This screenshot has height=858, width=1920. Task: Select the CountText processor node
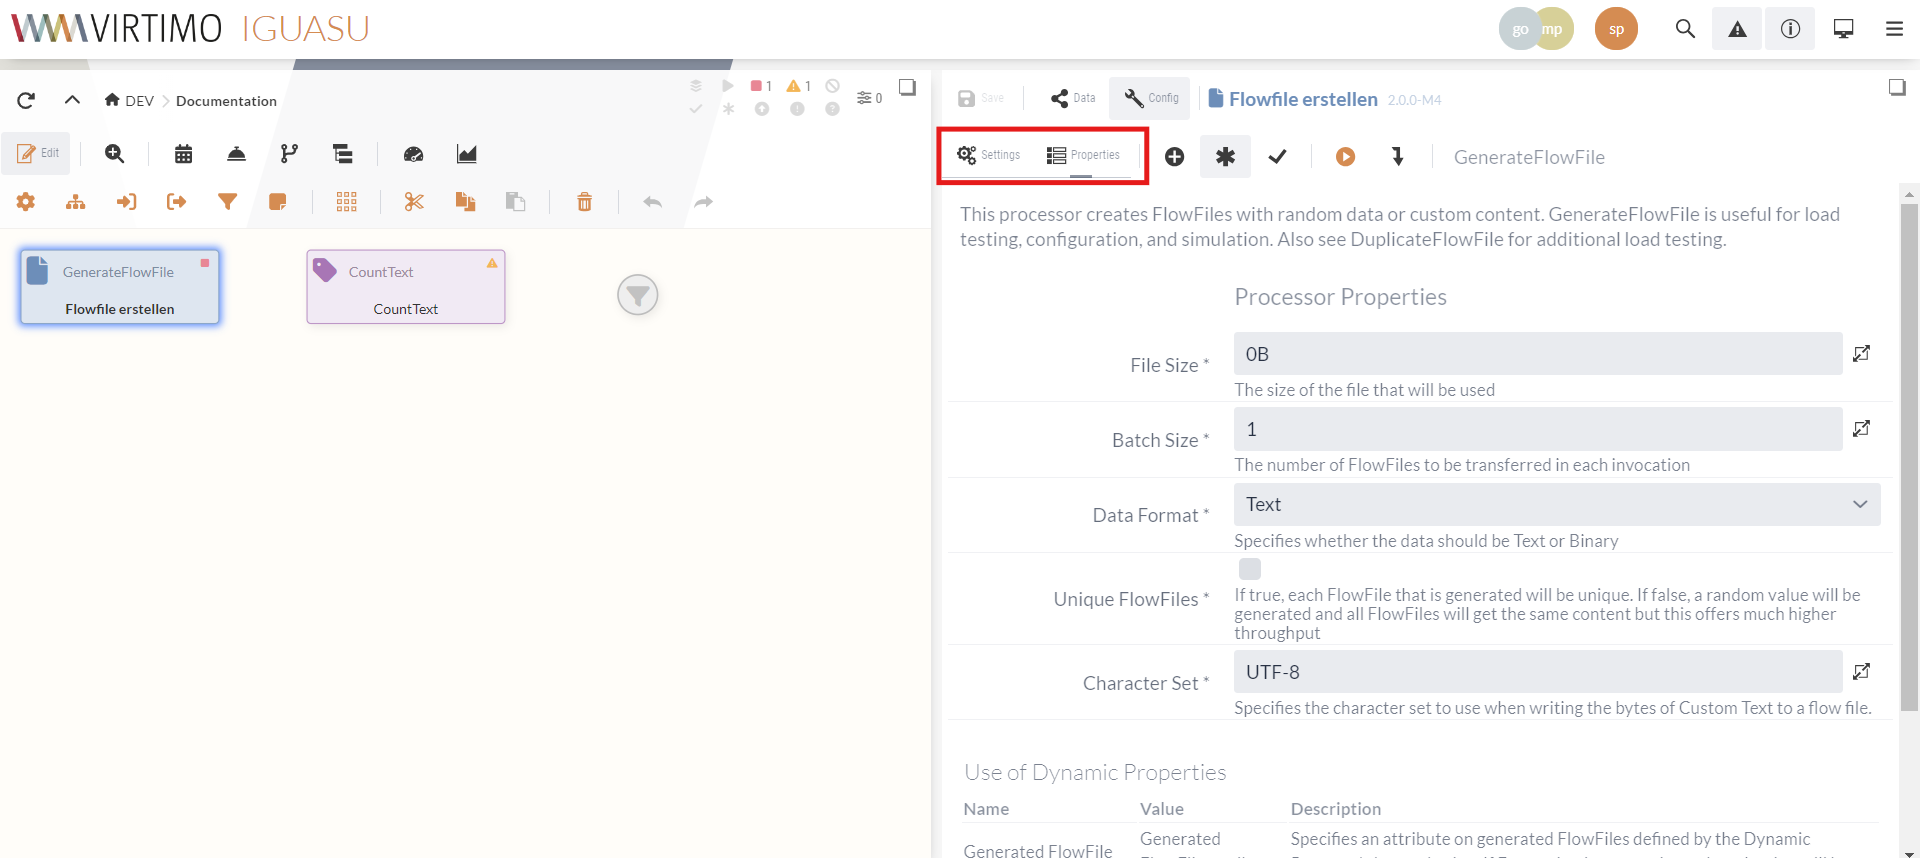(x=405, y=287)
